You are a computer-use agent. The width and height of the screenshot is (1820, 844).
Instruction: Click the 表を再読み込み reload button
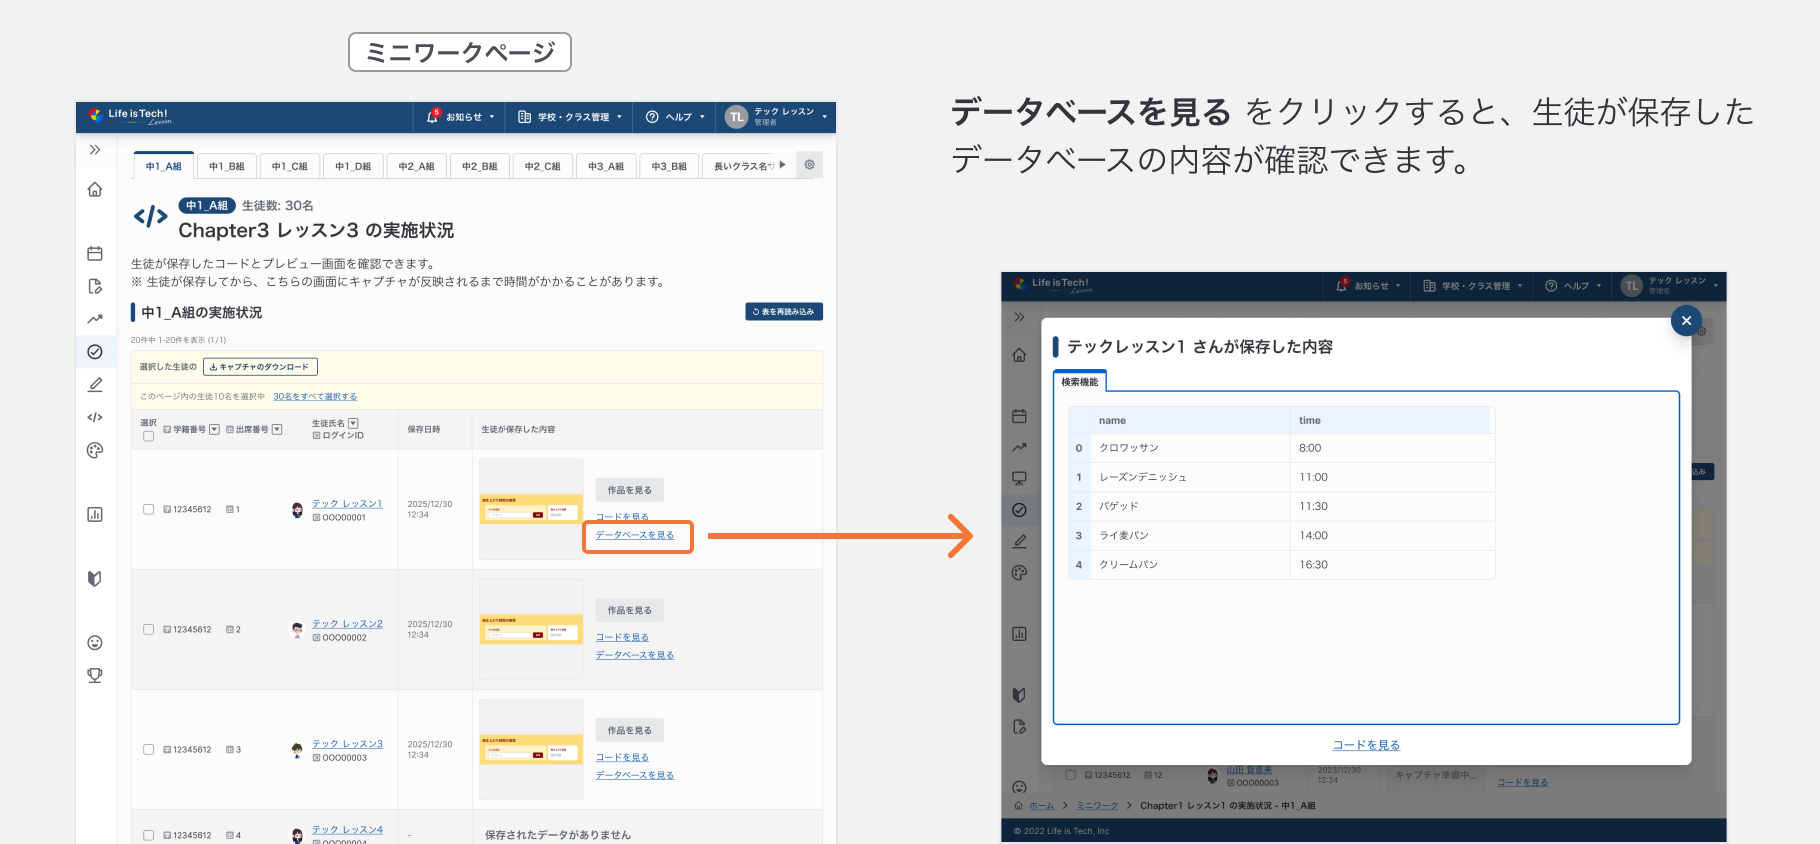784,312
